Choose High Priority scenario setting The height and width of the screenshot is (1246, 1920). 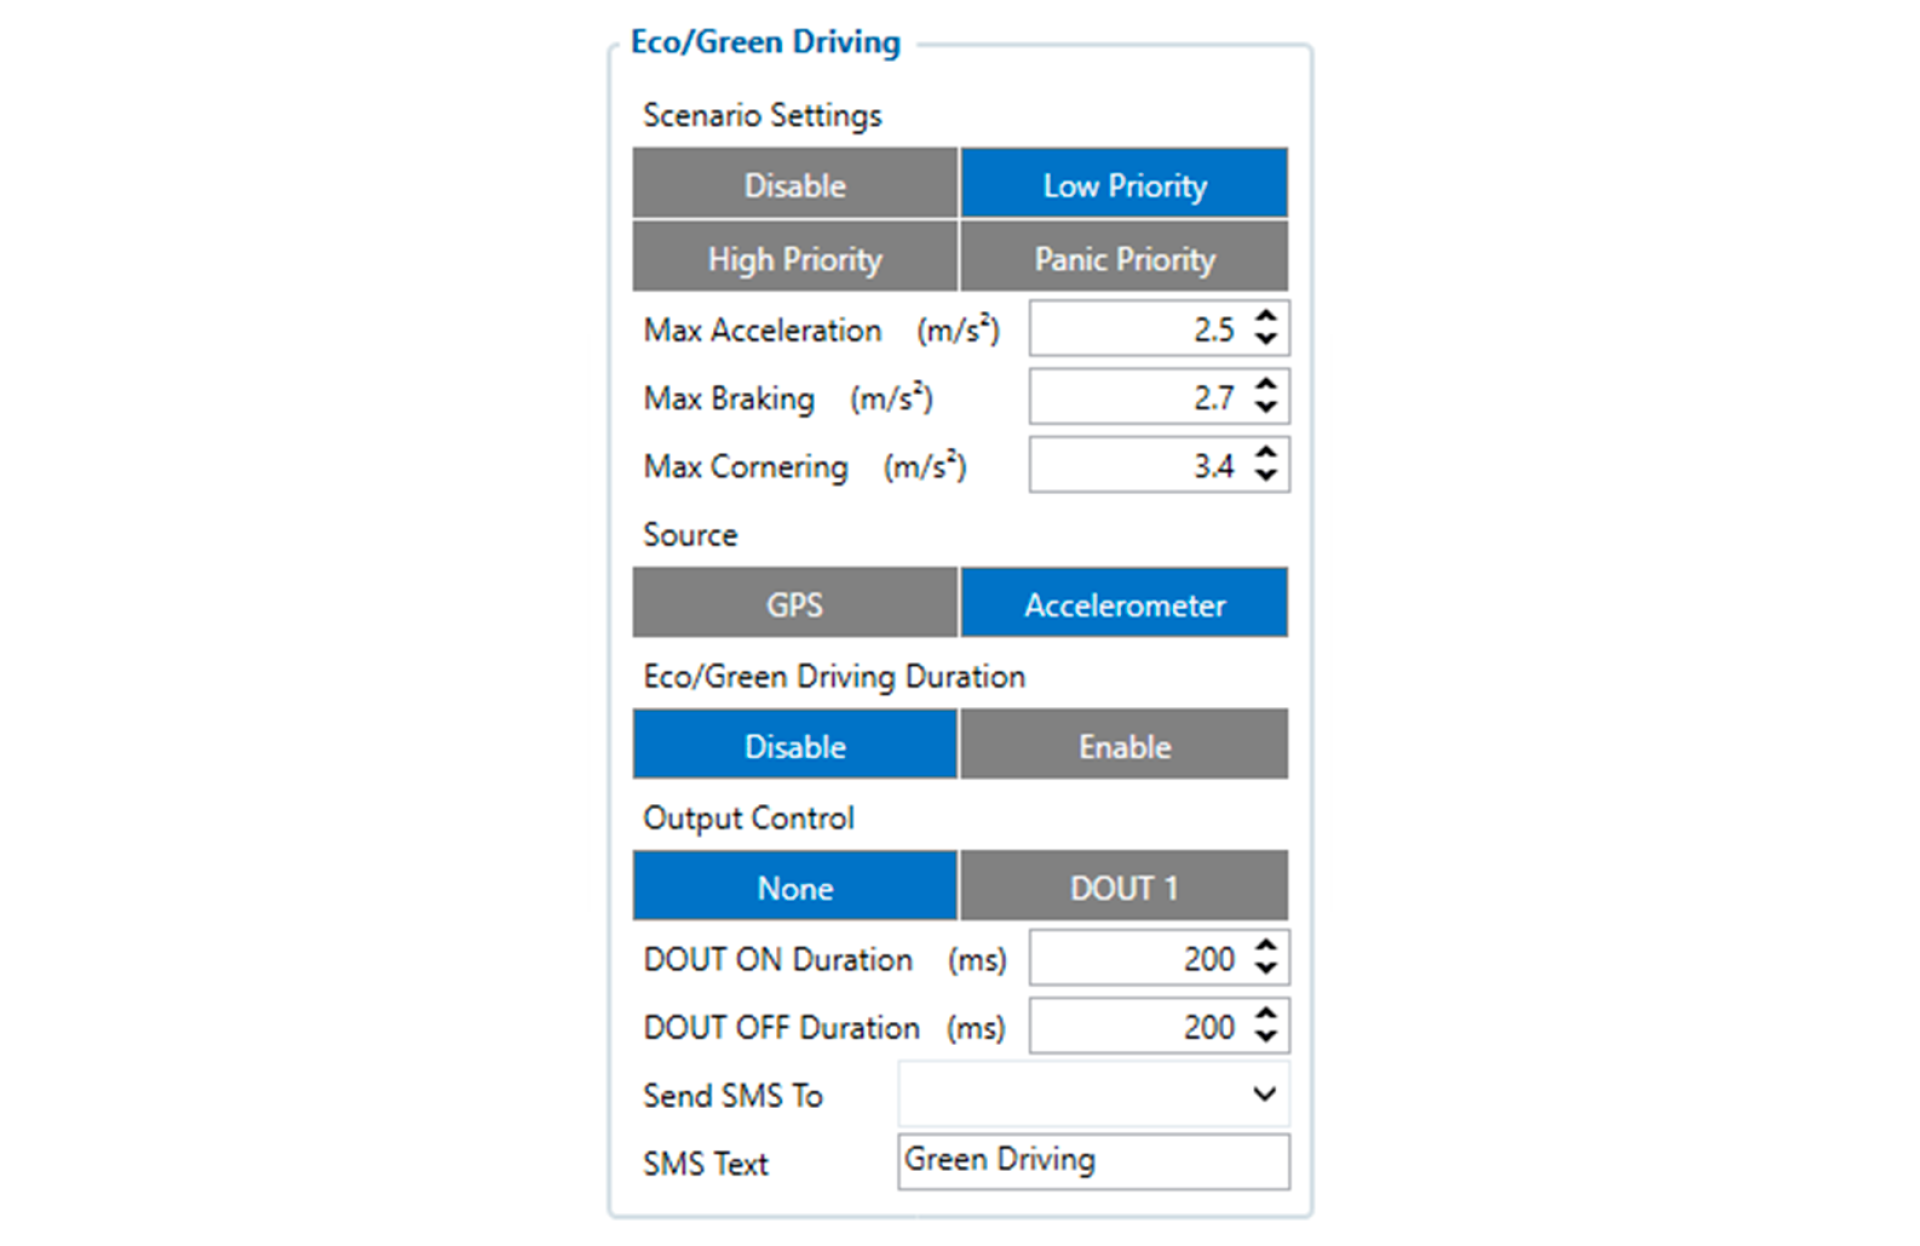pyautogui.click(x=795, y=257)
